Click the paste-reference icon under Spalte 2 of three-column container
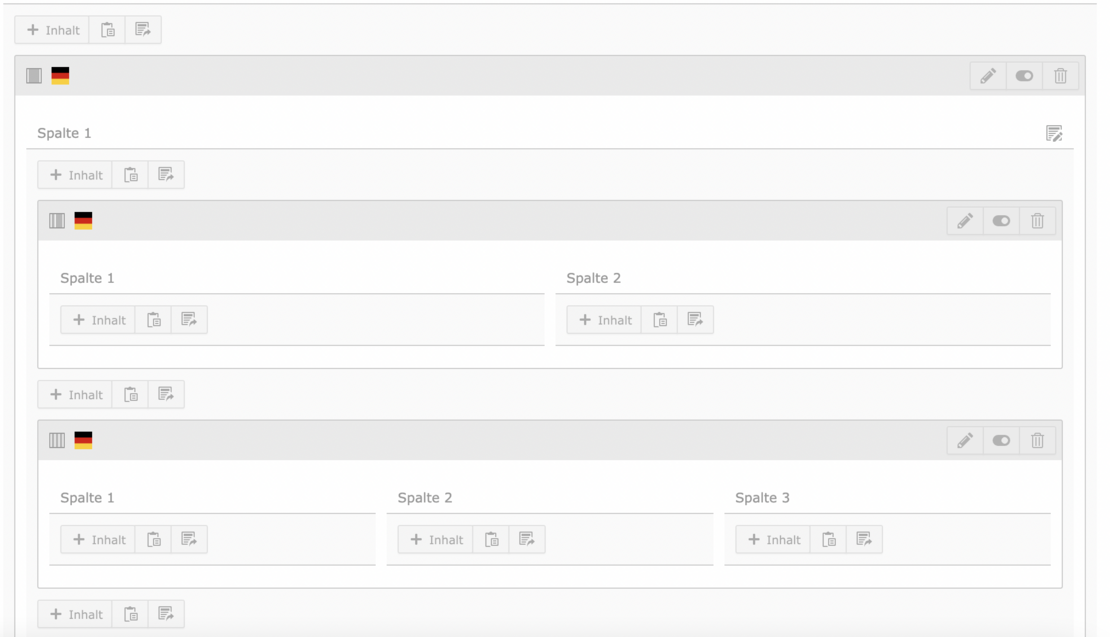1110x637 pixels. (526, 540)
